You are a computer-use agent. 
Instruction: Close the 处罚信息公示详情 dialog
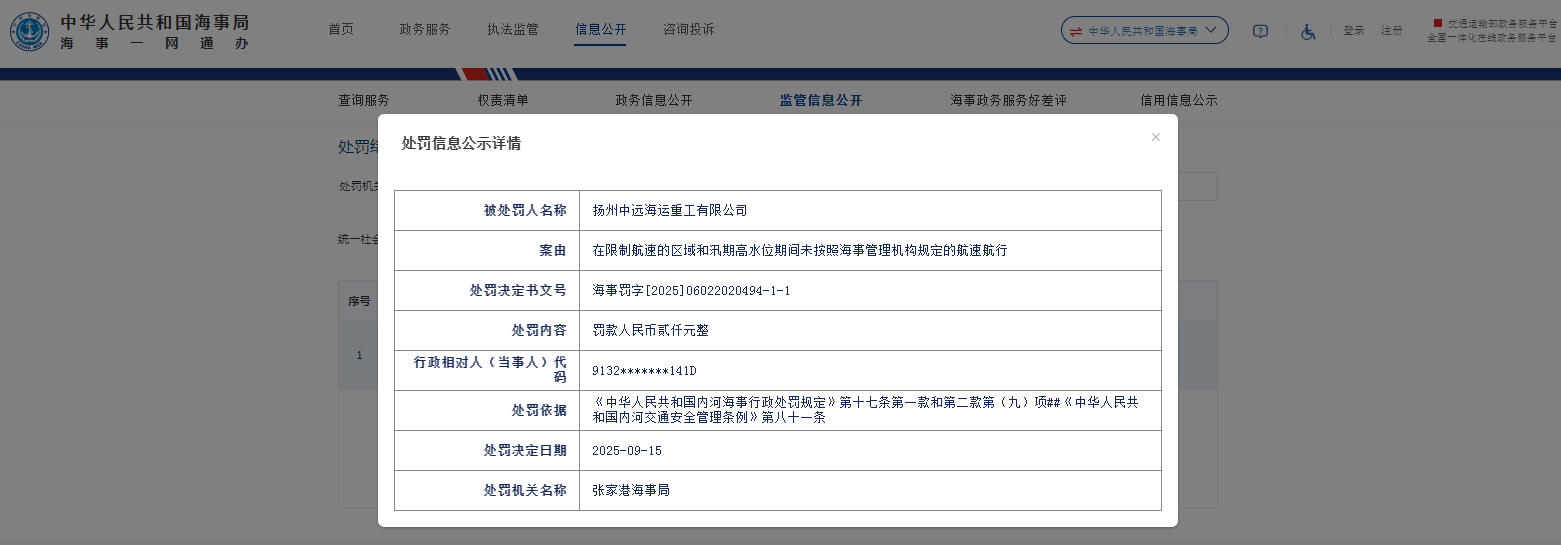click(x=1155, y=138)
